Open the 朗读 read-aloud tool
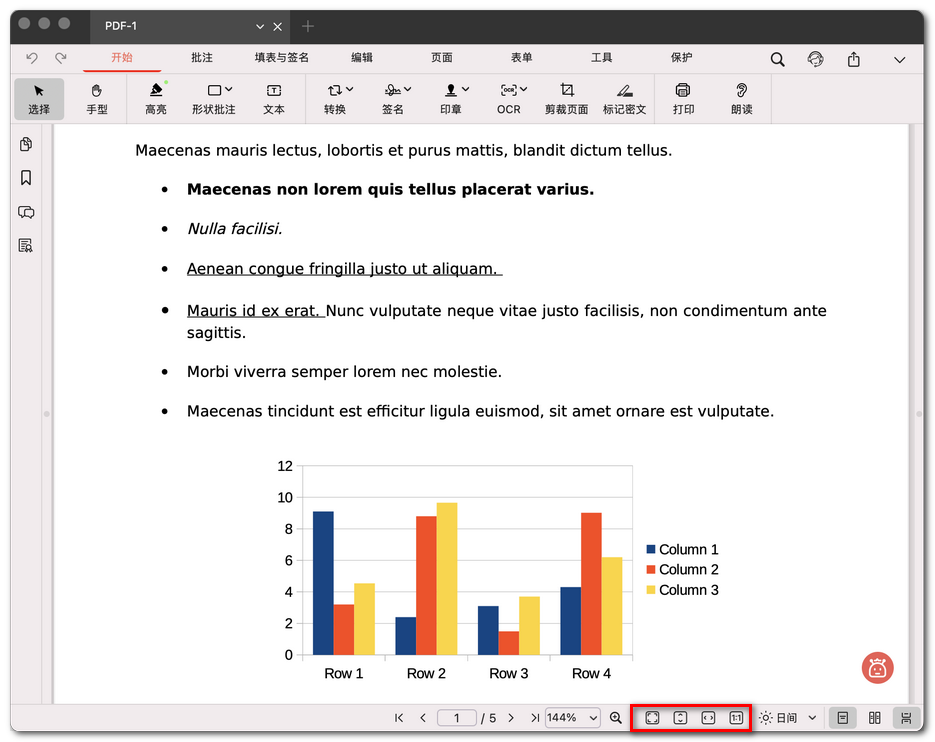 coord(741,98)
